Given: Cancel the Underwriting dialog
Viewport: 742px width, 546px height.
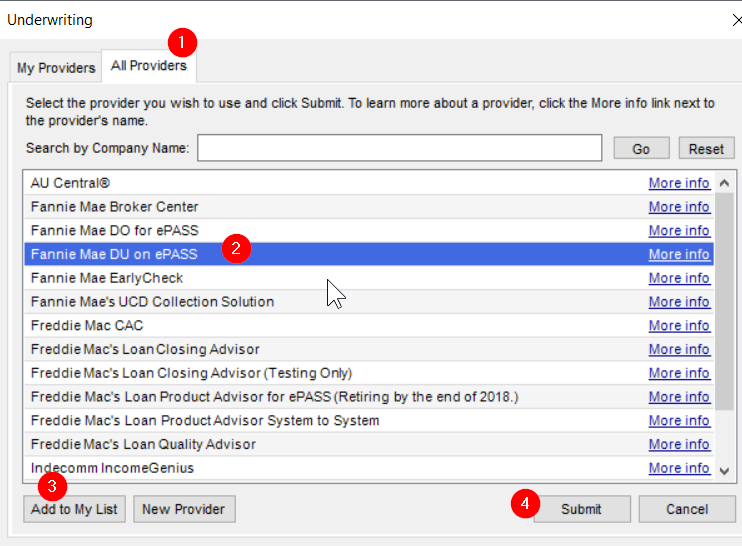Looking at the screenshot, I should (x=687, y=509).
